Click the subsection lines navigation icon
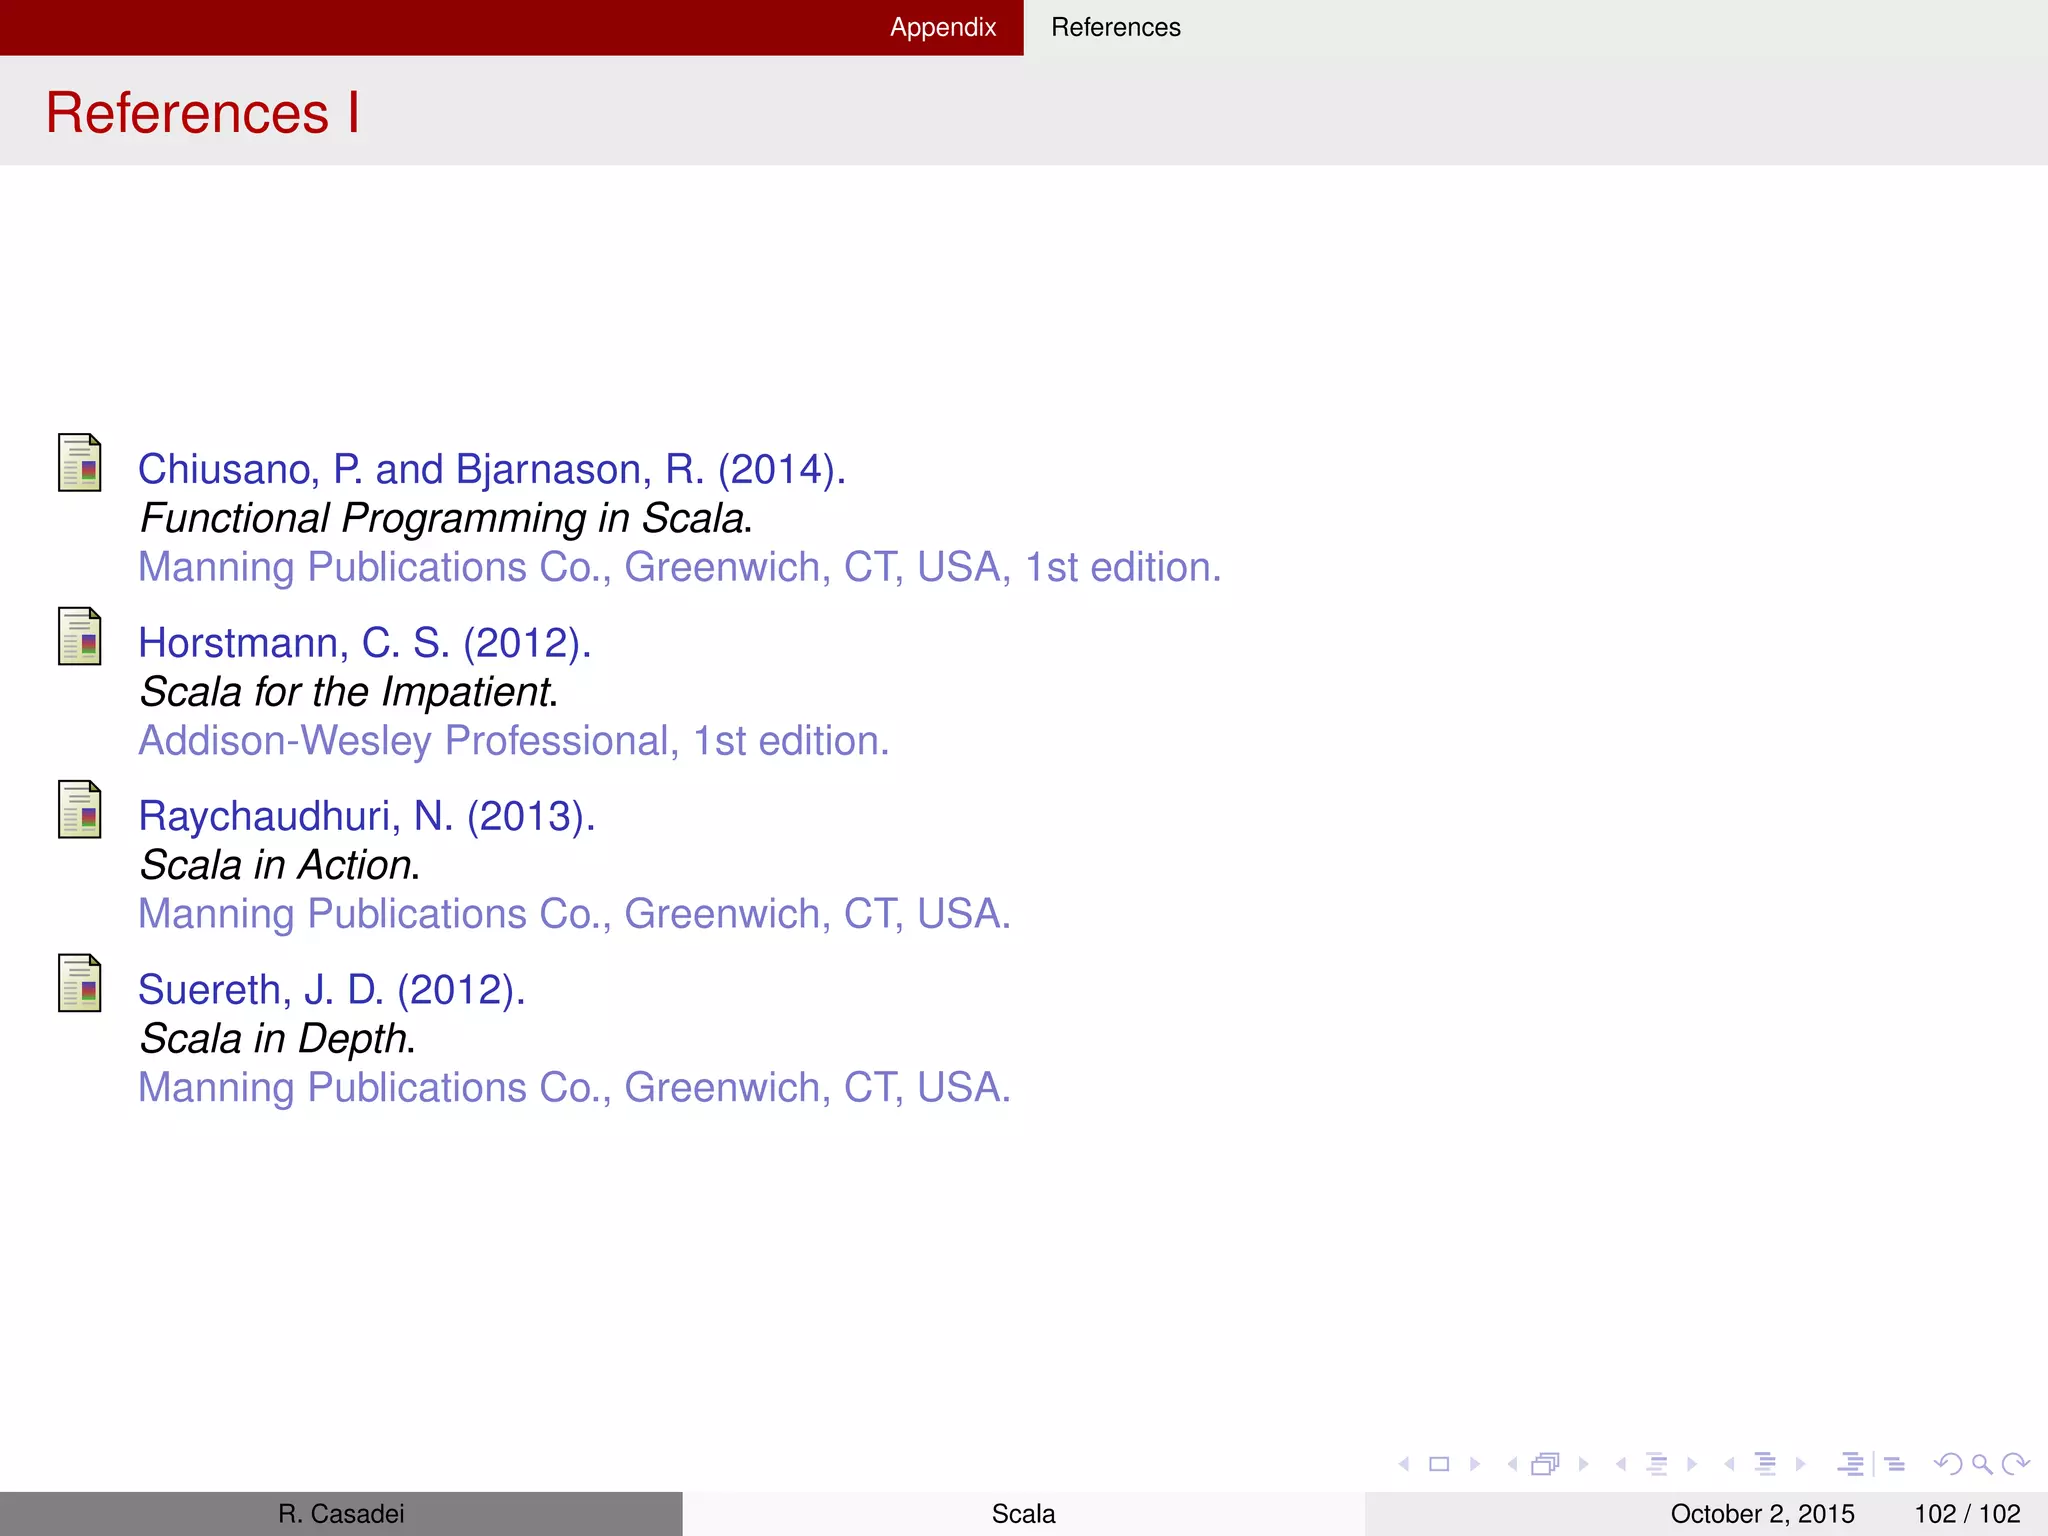This screenshot has width=2048, height=1536. coord(1657,1464)
